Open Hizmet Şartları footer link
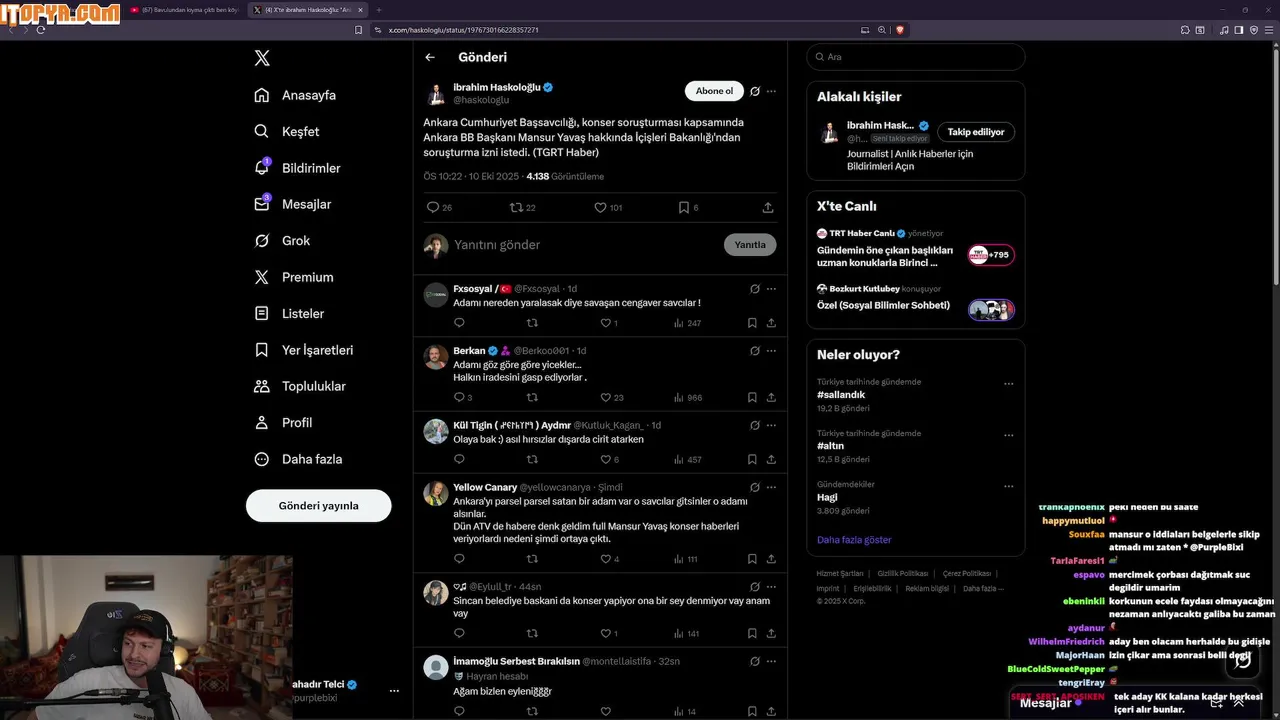This screenshot has width=1280, height=720. pos(840,574)
